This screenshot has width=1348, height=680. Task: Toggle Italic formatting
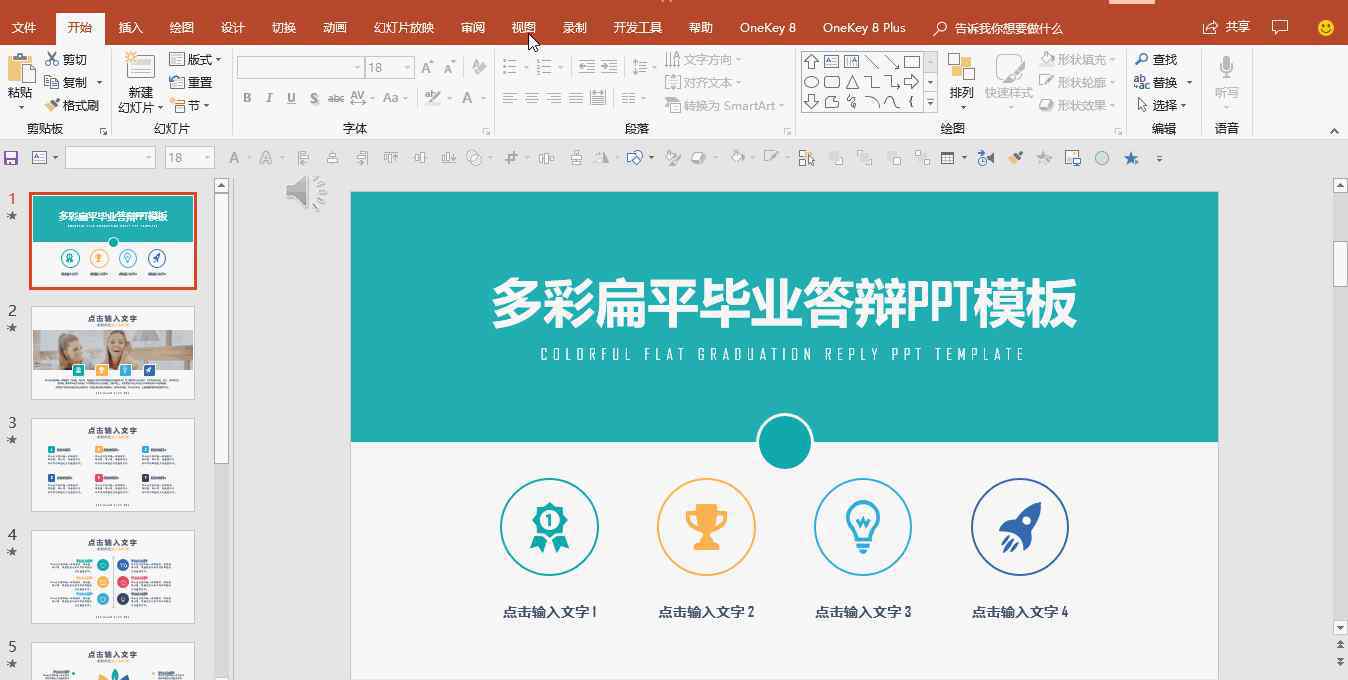[269, 98]
